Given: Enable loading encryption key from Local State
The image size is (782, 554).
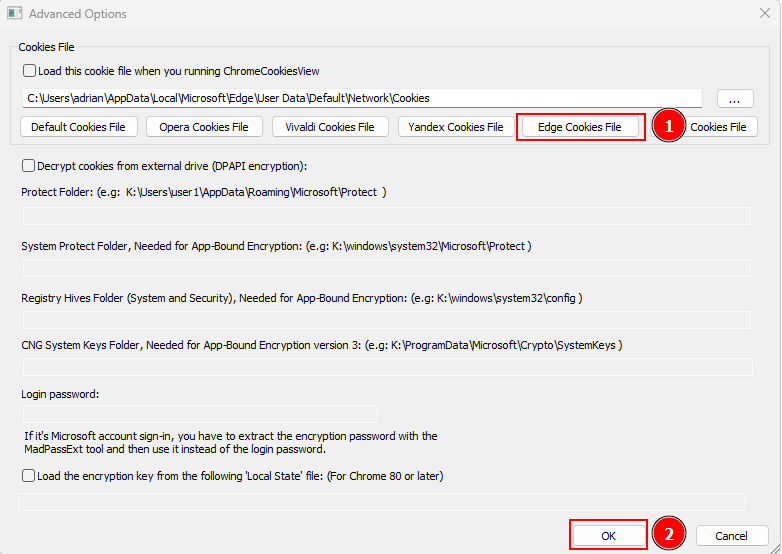Looking at the screenshot, I should (29, 476).
